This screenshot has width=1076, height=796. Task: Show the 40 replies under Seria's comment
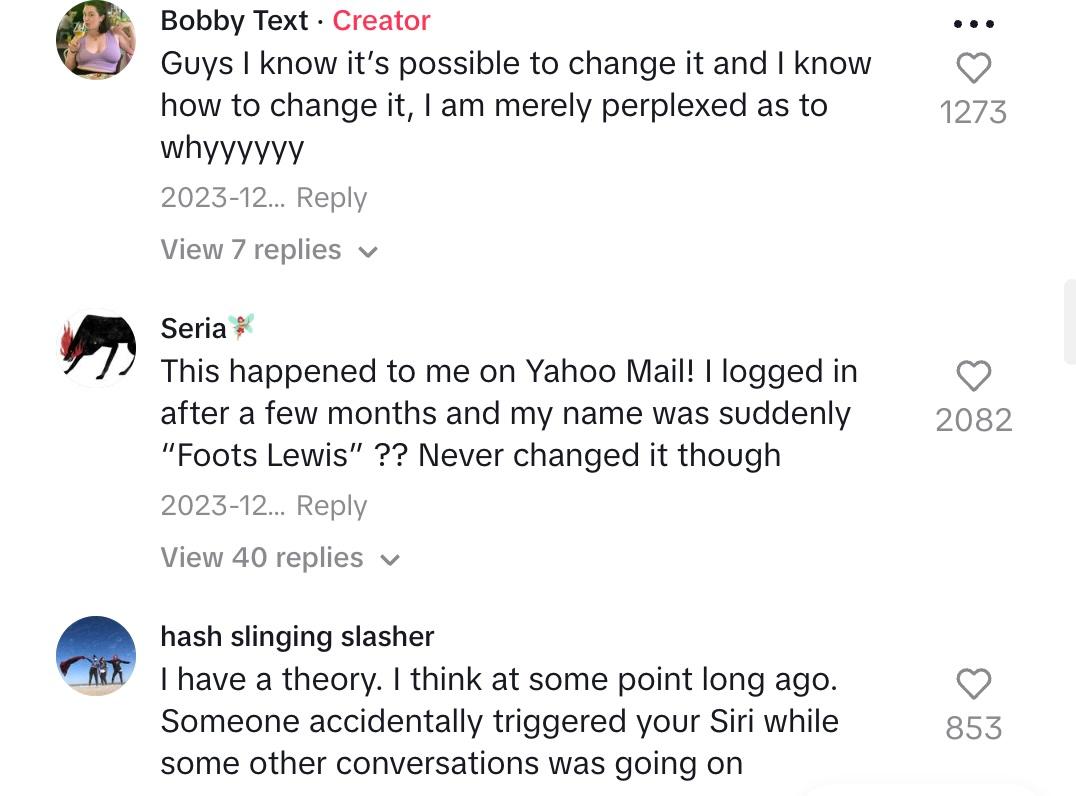[262, 557]
